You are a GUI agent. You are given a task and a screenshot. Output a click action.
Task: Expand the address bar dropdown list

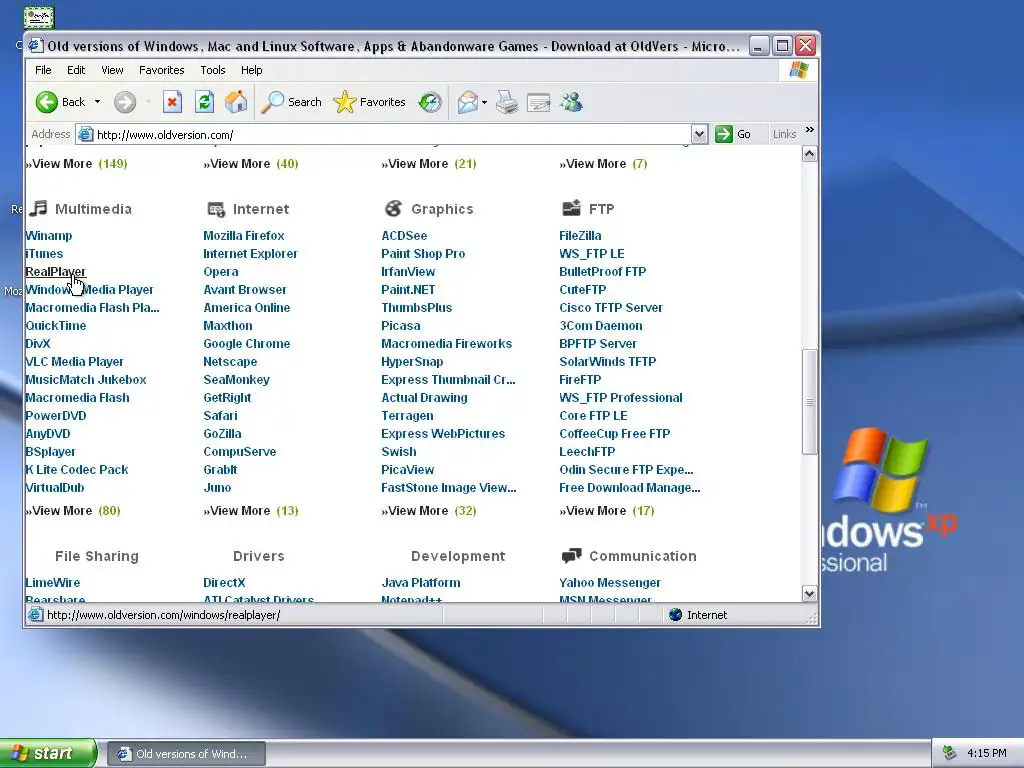tap(699, 135)
